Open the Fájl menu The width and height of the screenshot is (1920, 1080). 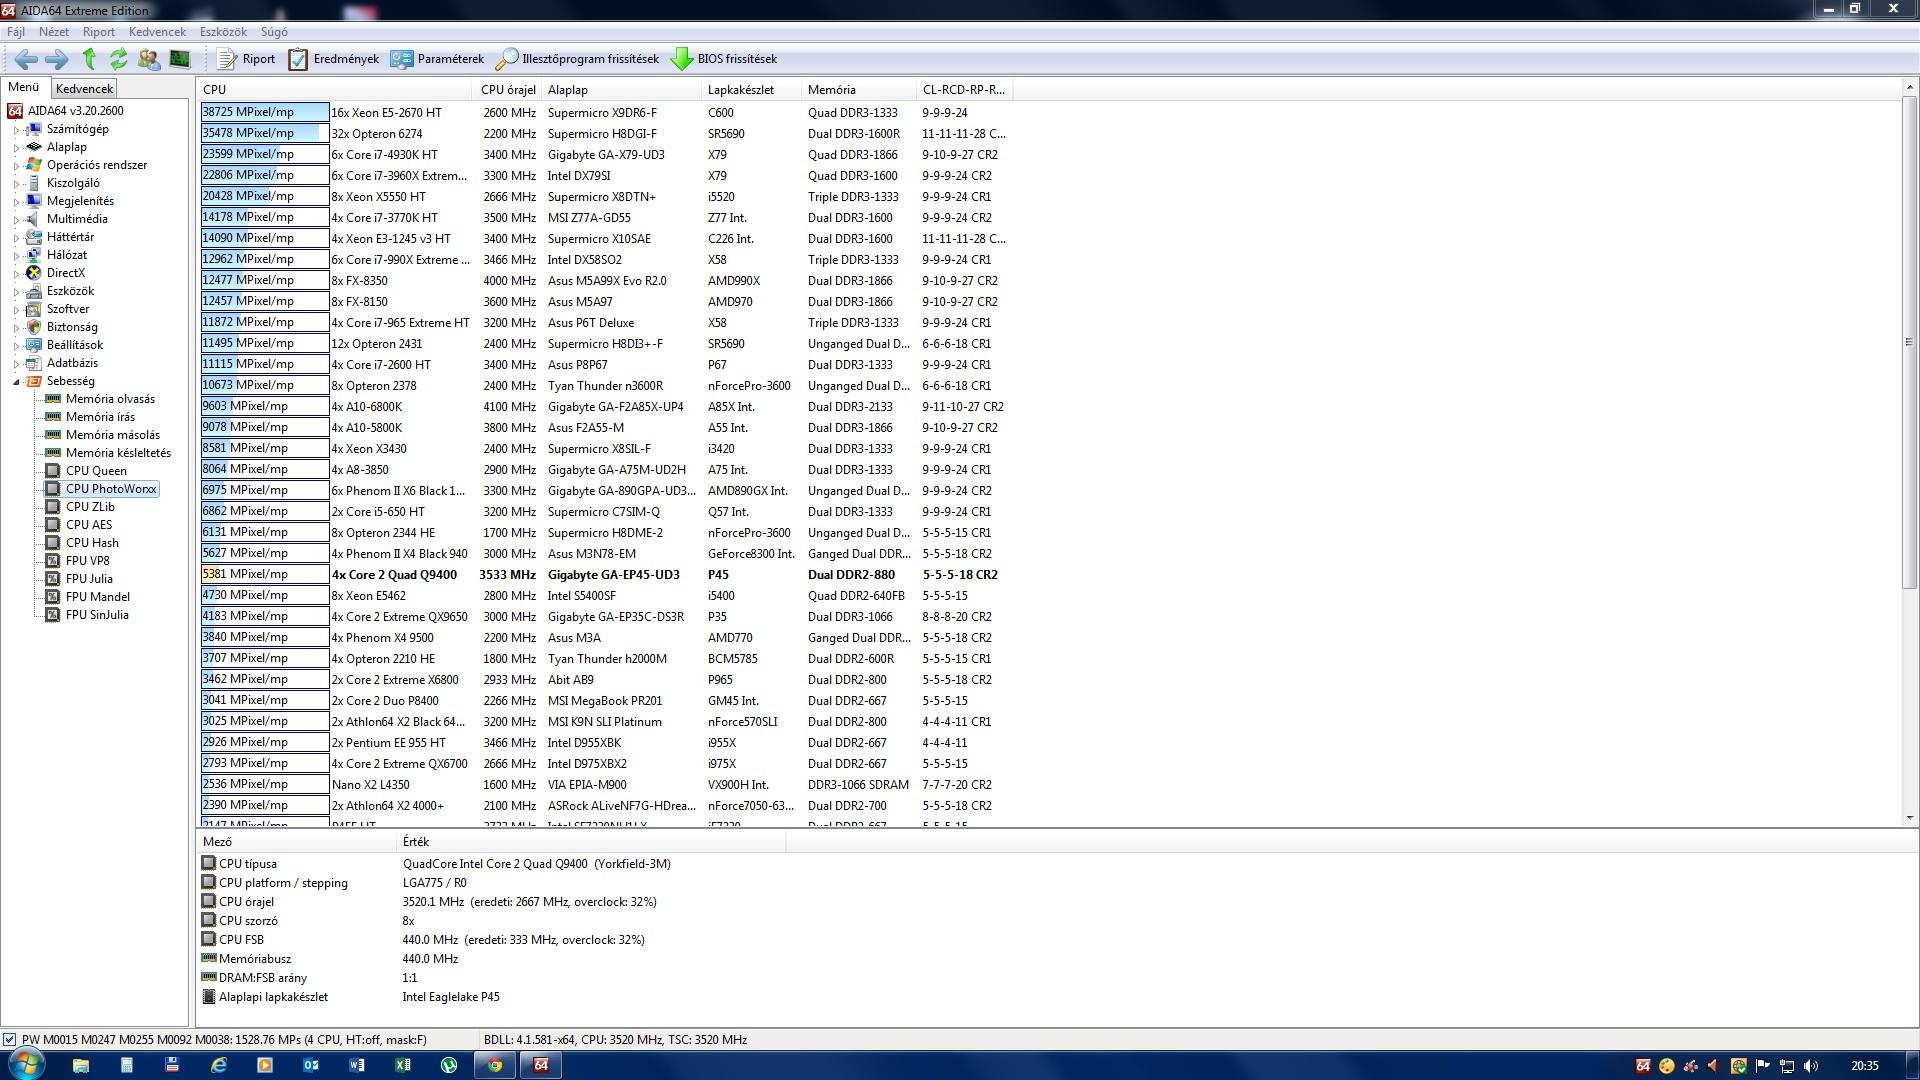click(16, 32)
